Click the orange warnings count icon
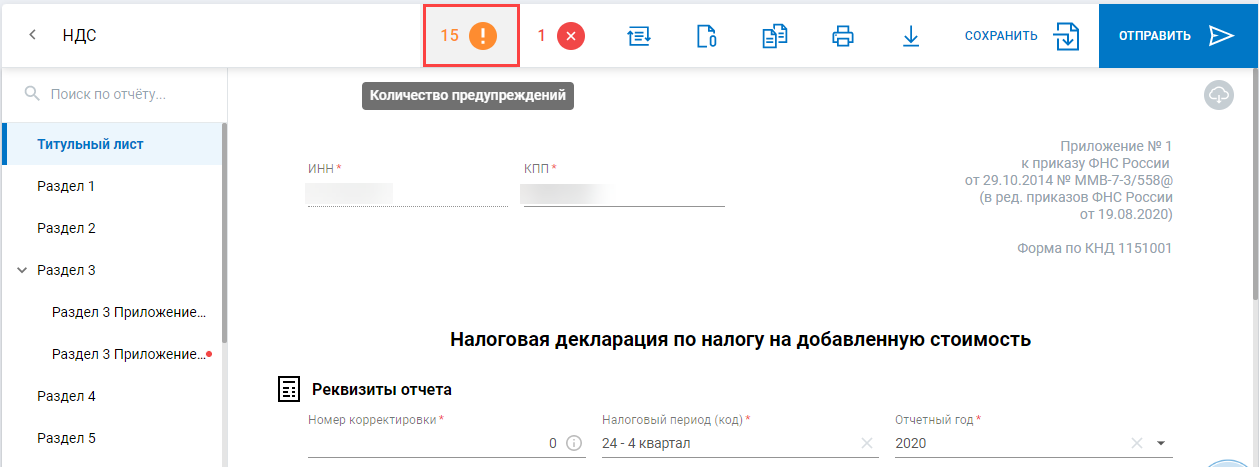Image resolution: width=1259 pixels, height=467 pixels. pos(482,36)
